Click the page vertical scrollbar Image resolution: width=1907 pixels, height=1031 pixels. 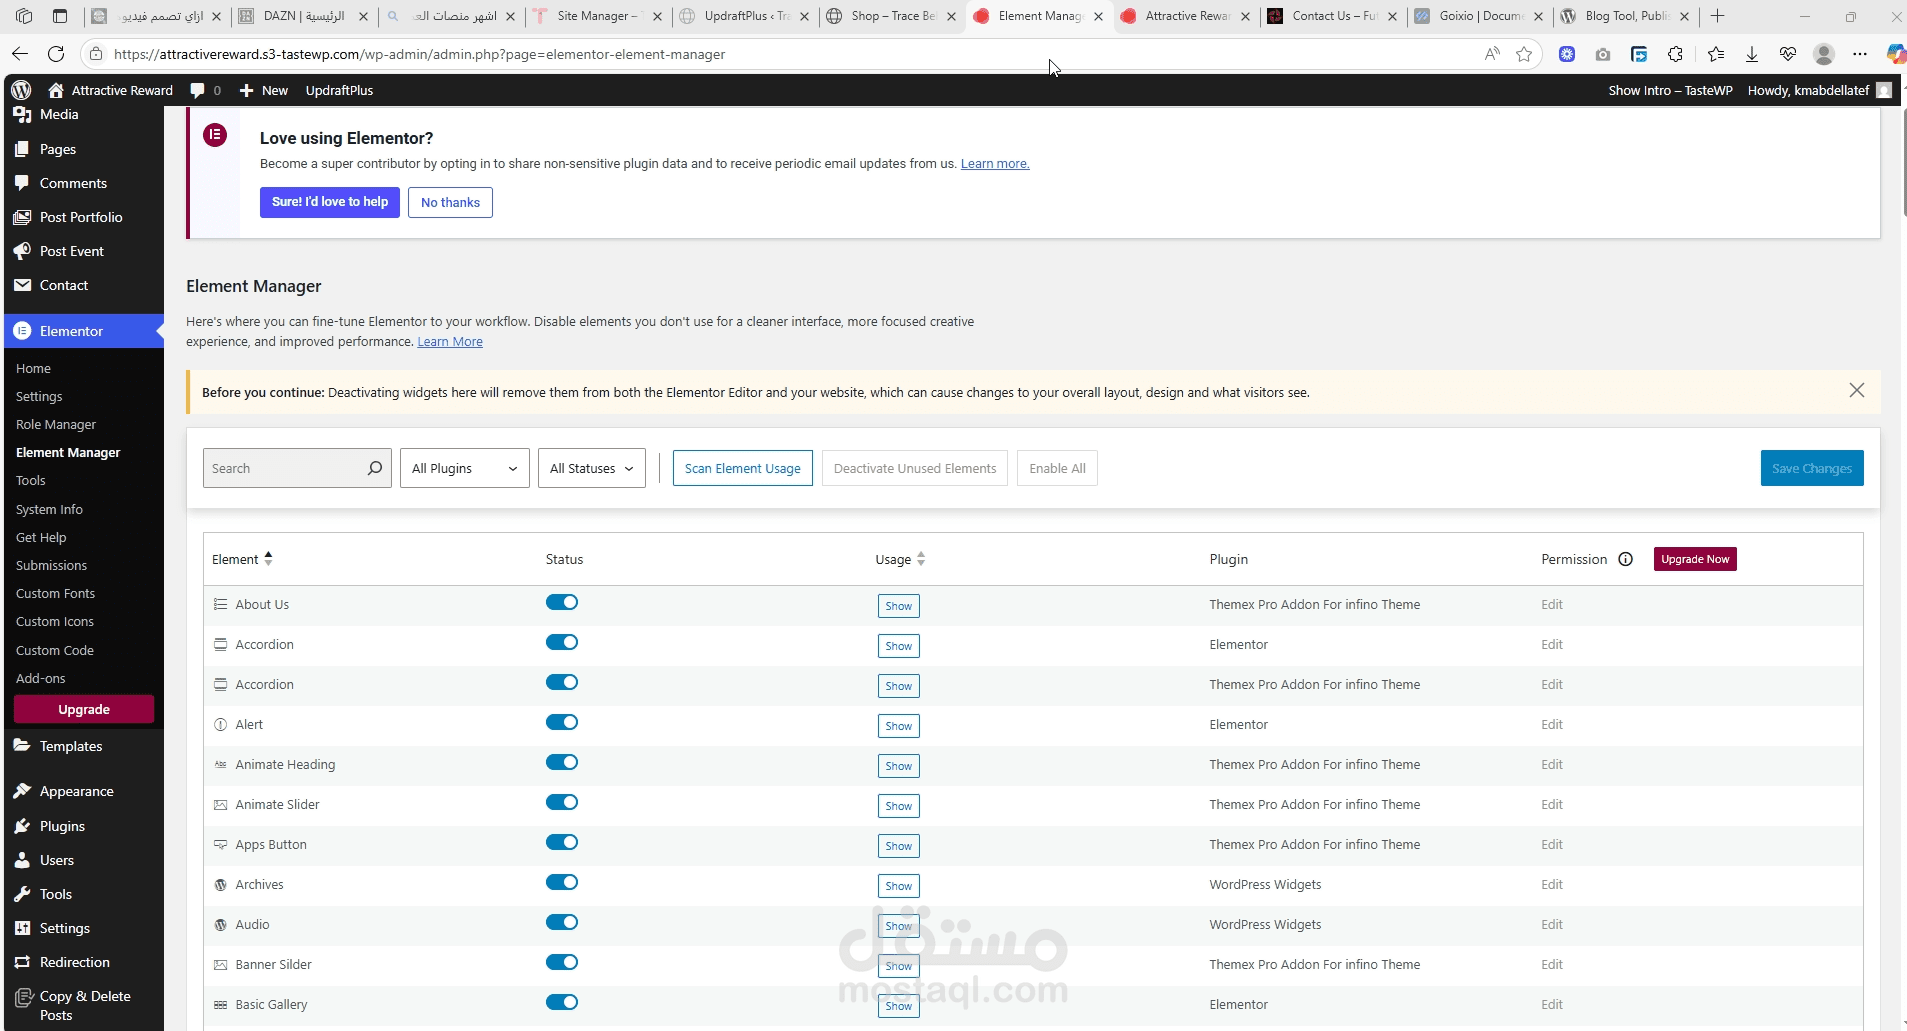coord(1904,160)
